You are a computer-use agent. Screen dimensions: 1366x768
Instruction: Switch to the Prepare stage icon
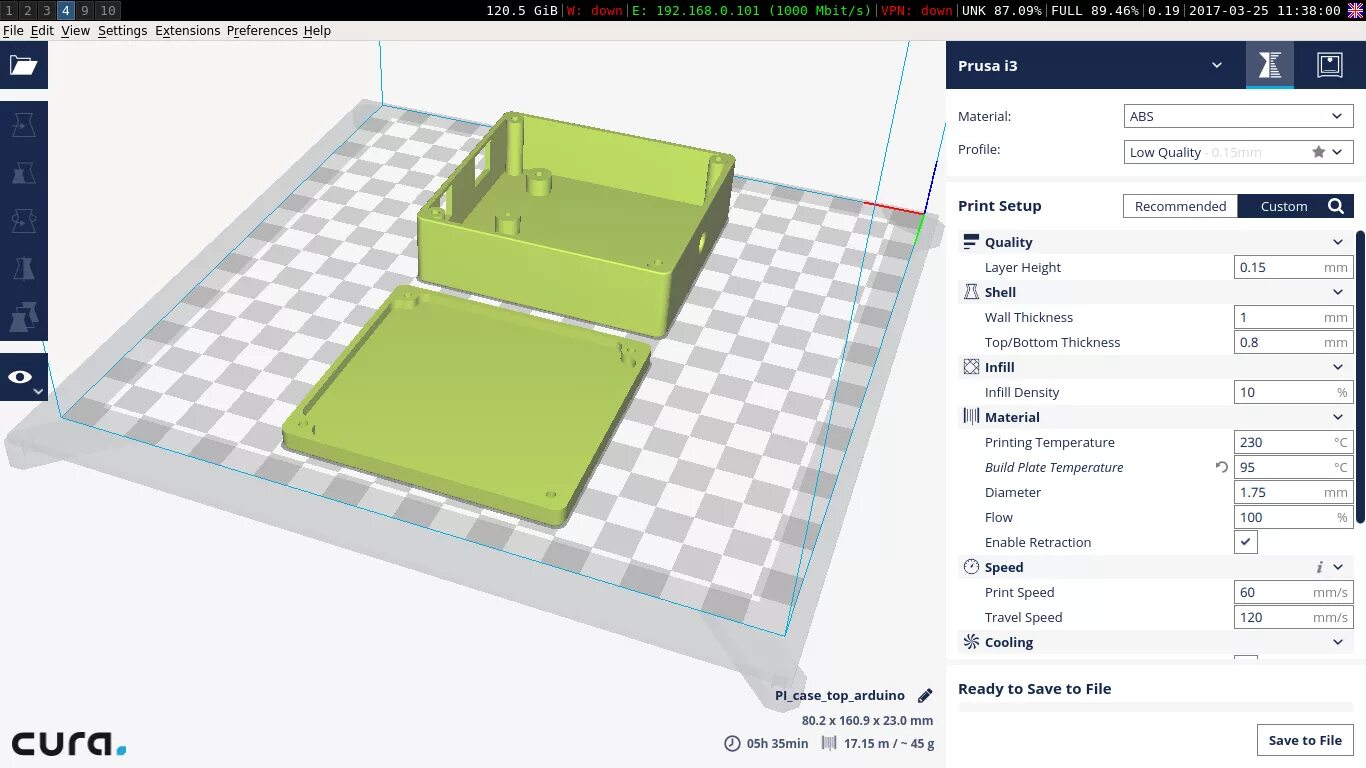pyautogui.click(x=1270, y=65)
